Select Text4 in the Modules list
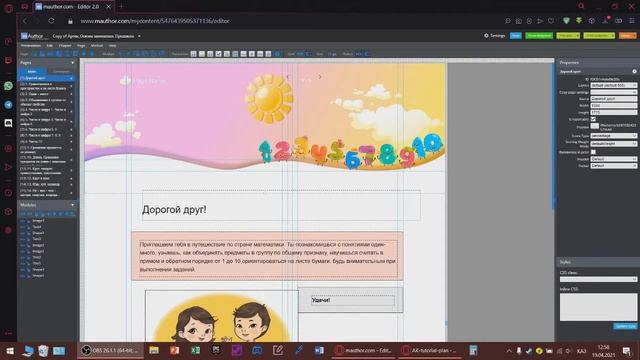 [x=37, y=227]
